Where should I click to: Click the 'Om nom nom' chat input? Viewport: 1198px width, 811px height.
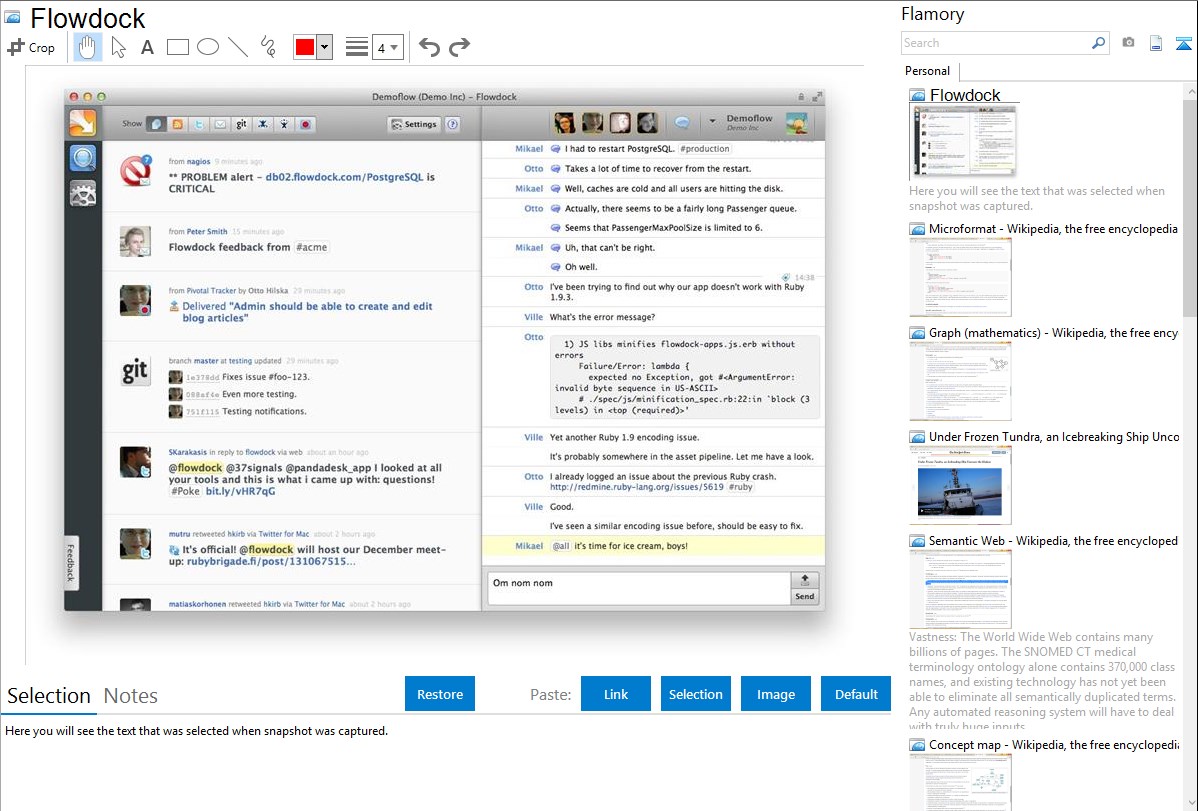click(x=639, y=589)
